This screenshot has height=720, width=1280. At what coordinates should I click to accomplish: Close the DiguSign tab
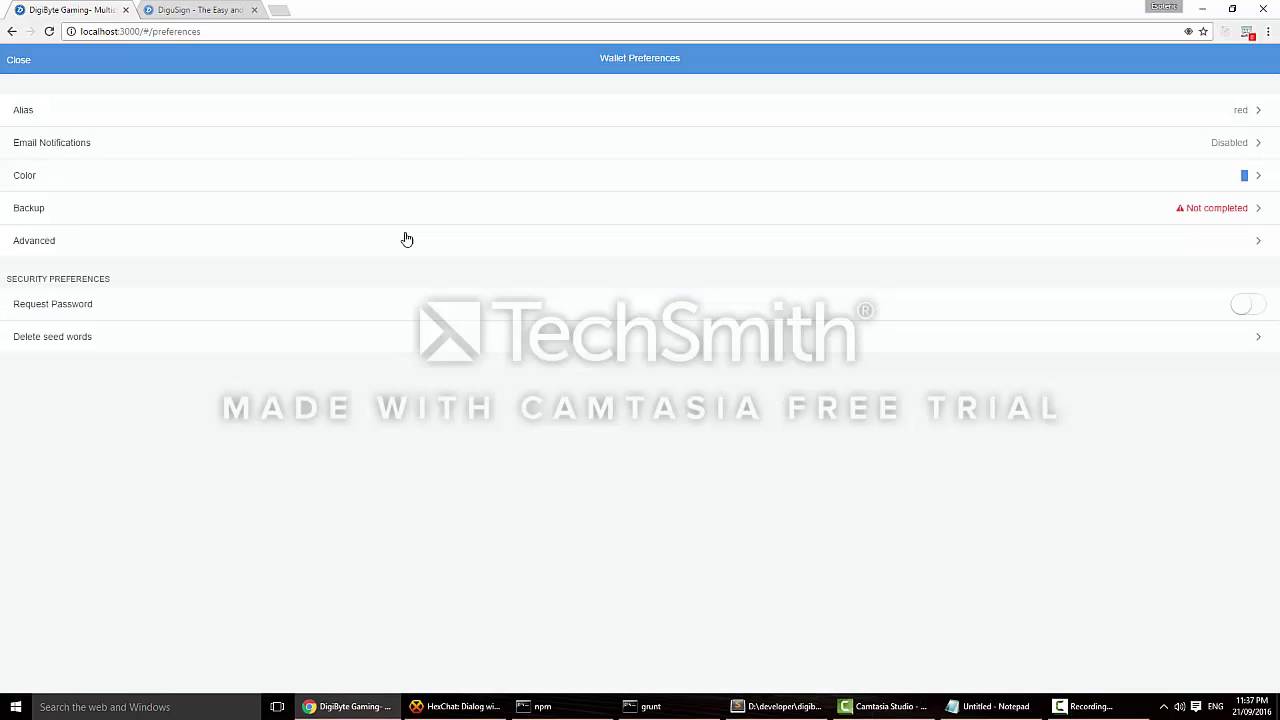254,10
